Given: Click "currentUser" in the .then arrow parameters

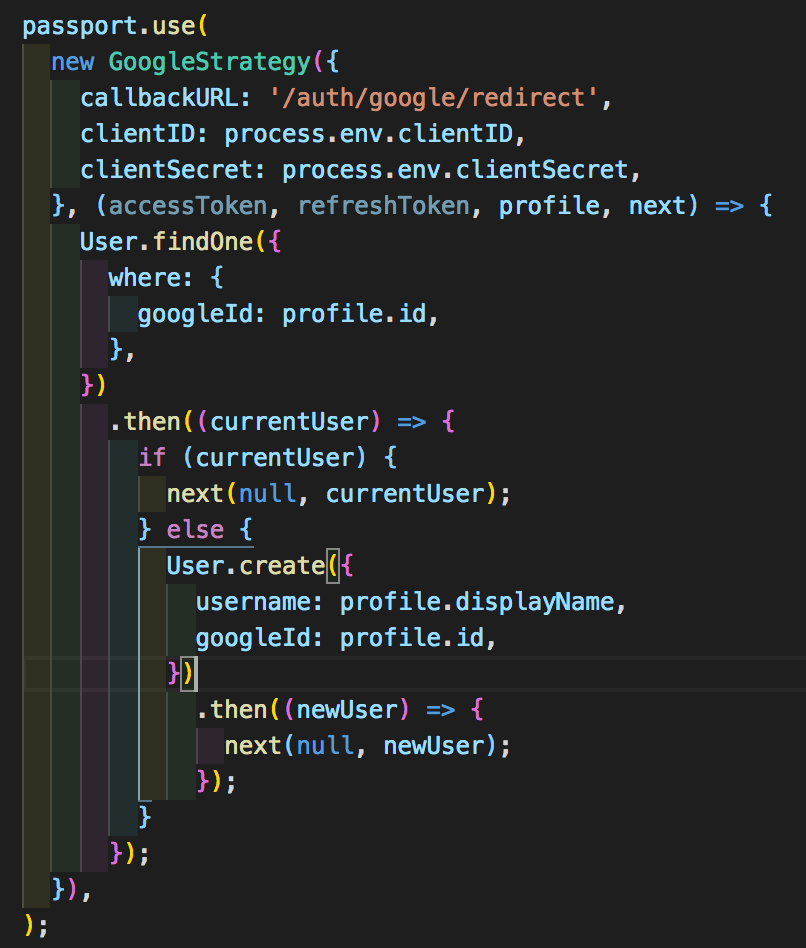Looking at the screenshot, I should (289, 422).
